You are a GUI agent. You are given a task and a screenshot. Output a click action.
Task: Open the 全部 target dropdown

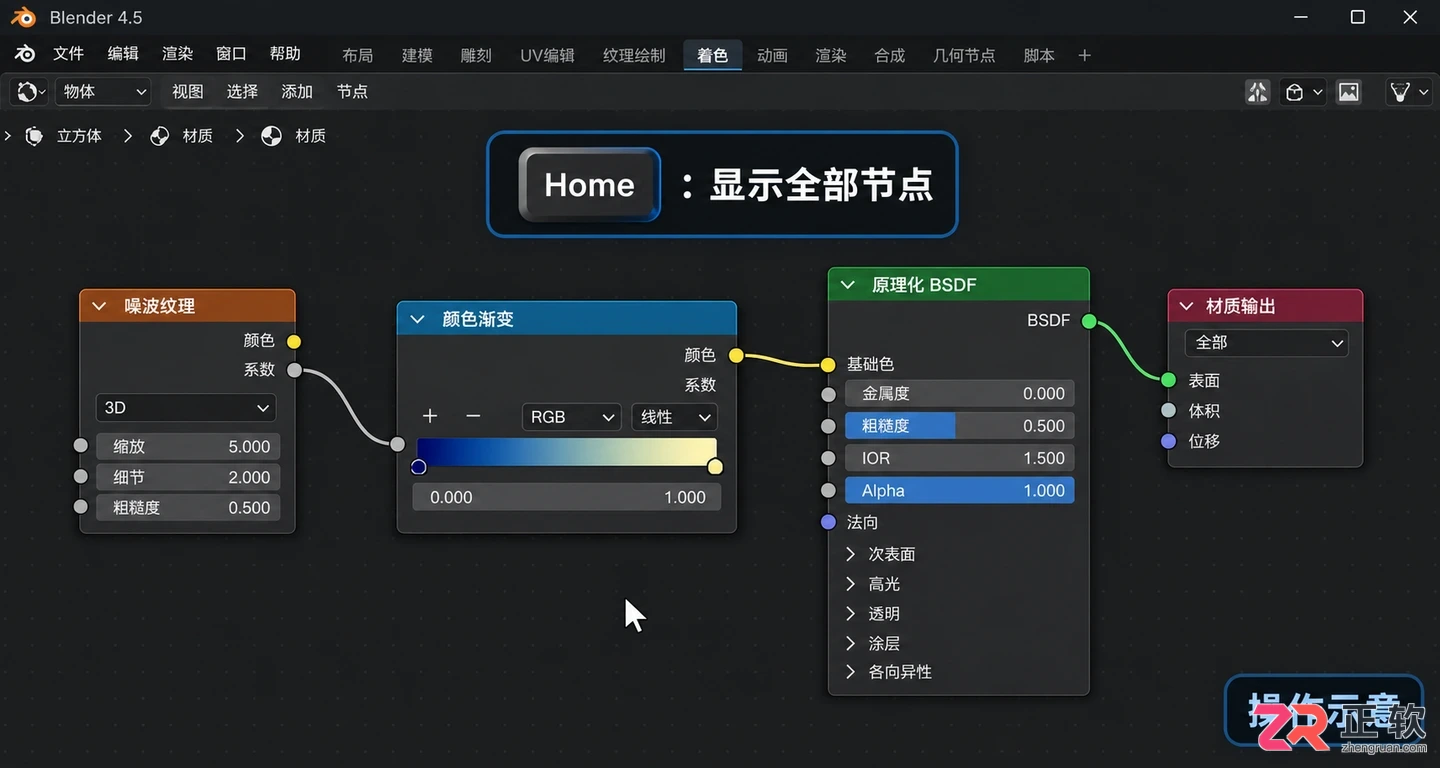pyautogui.click(x=1267, y=343)
